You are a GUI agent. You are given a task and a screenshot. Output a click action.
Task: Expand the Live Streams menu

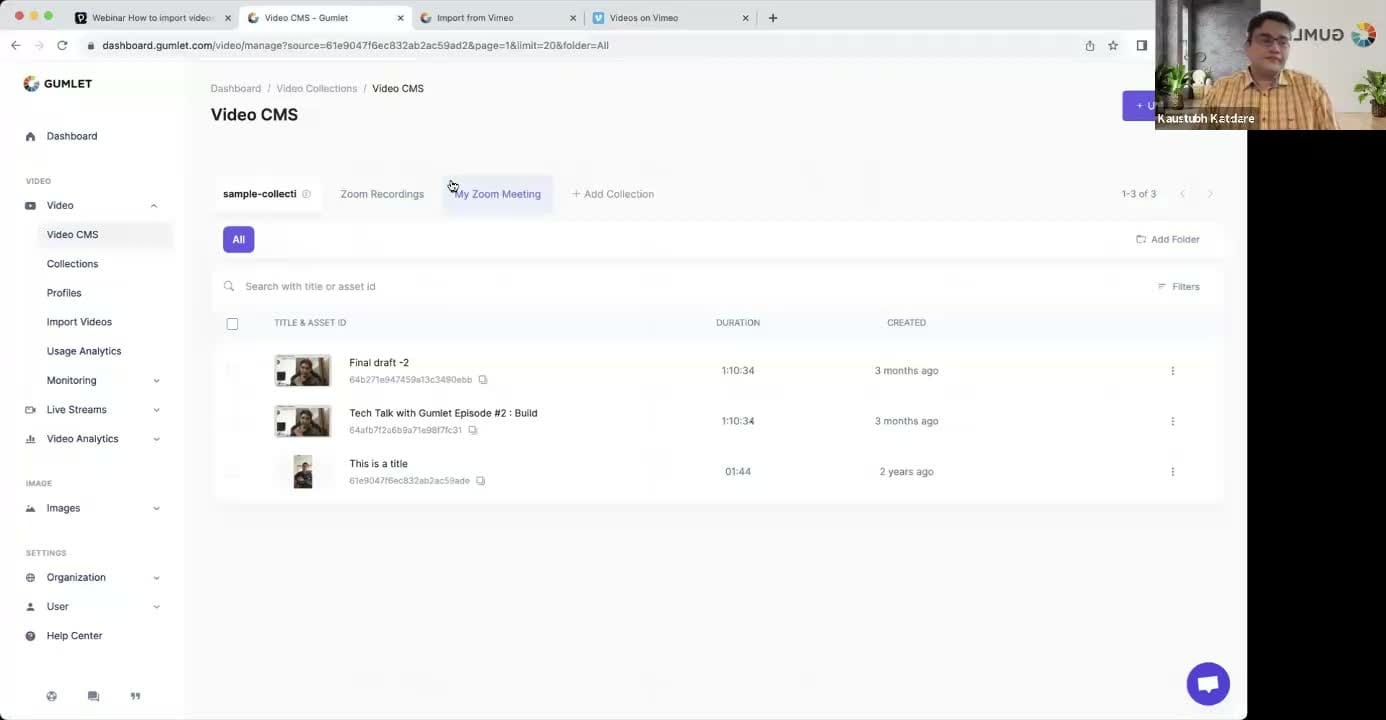[x=156, y=410]
